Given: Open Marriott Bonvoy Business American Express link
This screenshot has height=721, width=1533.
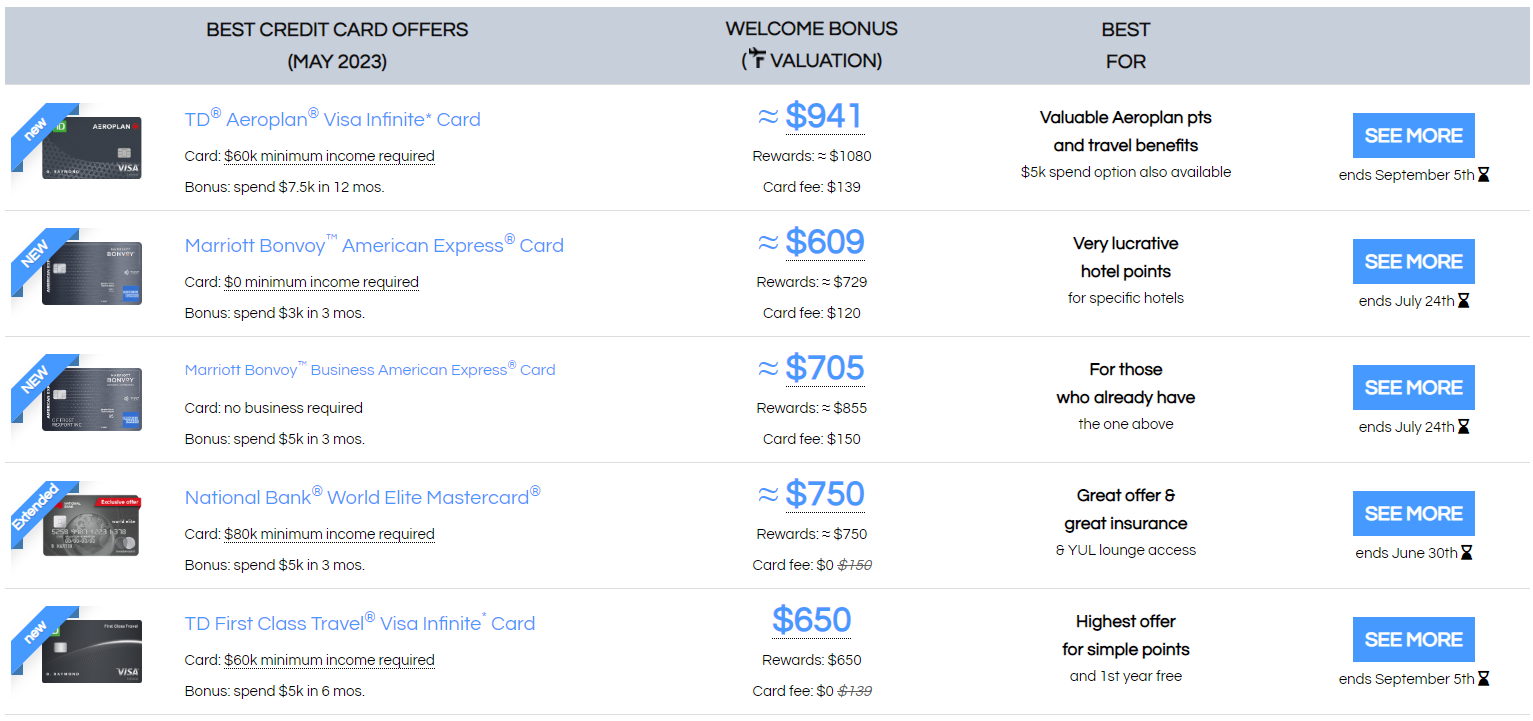Looking at the screenshot, I should point(370,369).
